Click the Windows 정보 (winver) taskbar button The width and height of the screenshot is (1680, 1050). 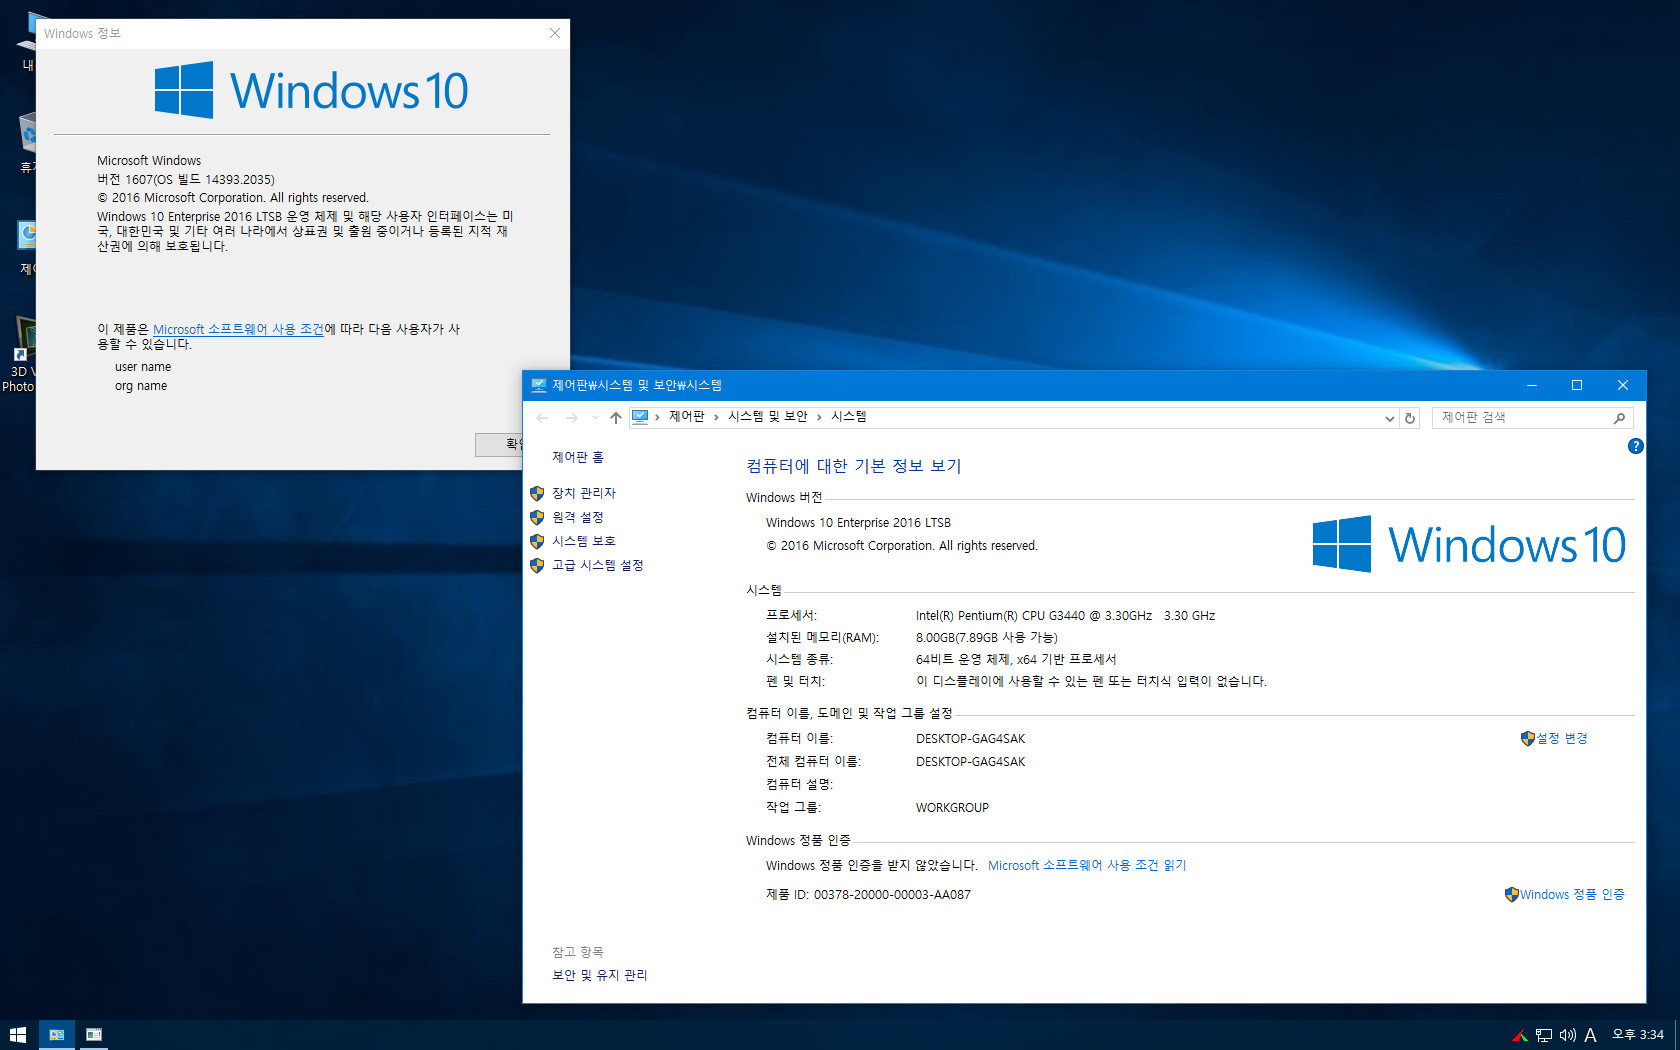pos(93,1035)
